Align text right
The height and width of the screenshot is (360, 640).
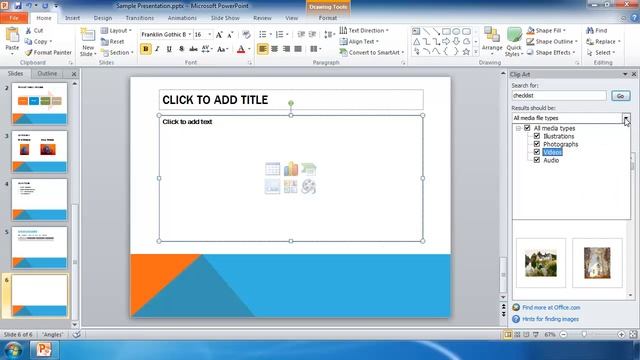point(287,49)
